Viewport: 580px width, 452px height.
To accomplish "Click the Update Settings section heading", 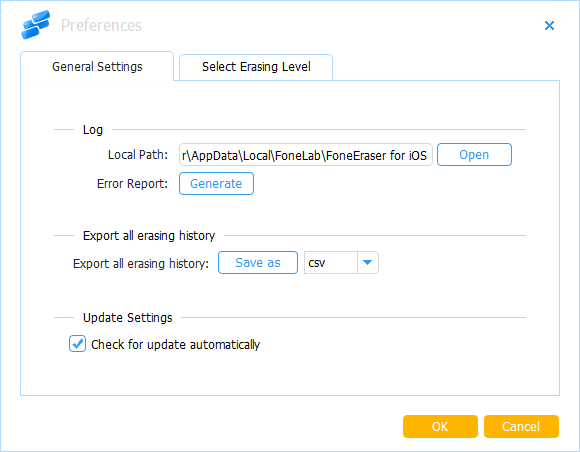I will [x=128, y=317].
